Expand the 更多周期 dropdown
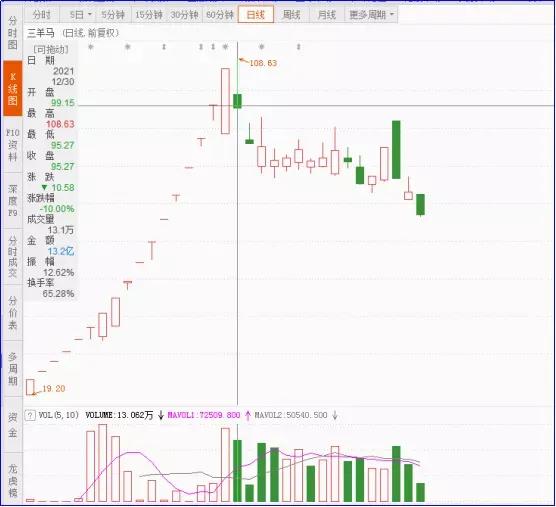 tap(371, 15)
